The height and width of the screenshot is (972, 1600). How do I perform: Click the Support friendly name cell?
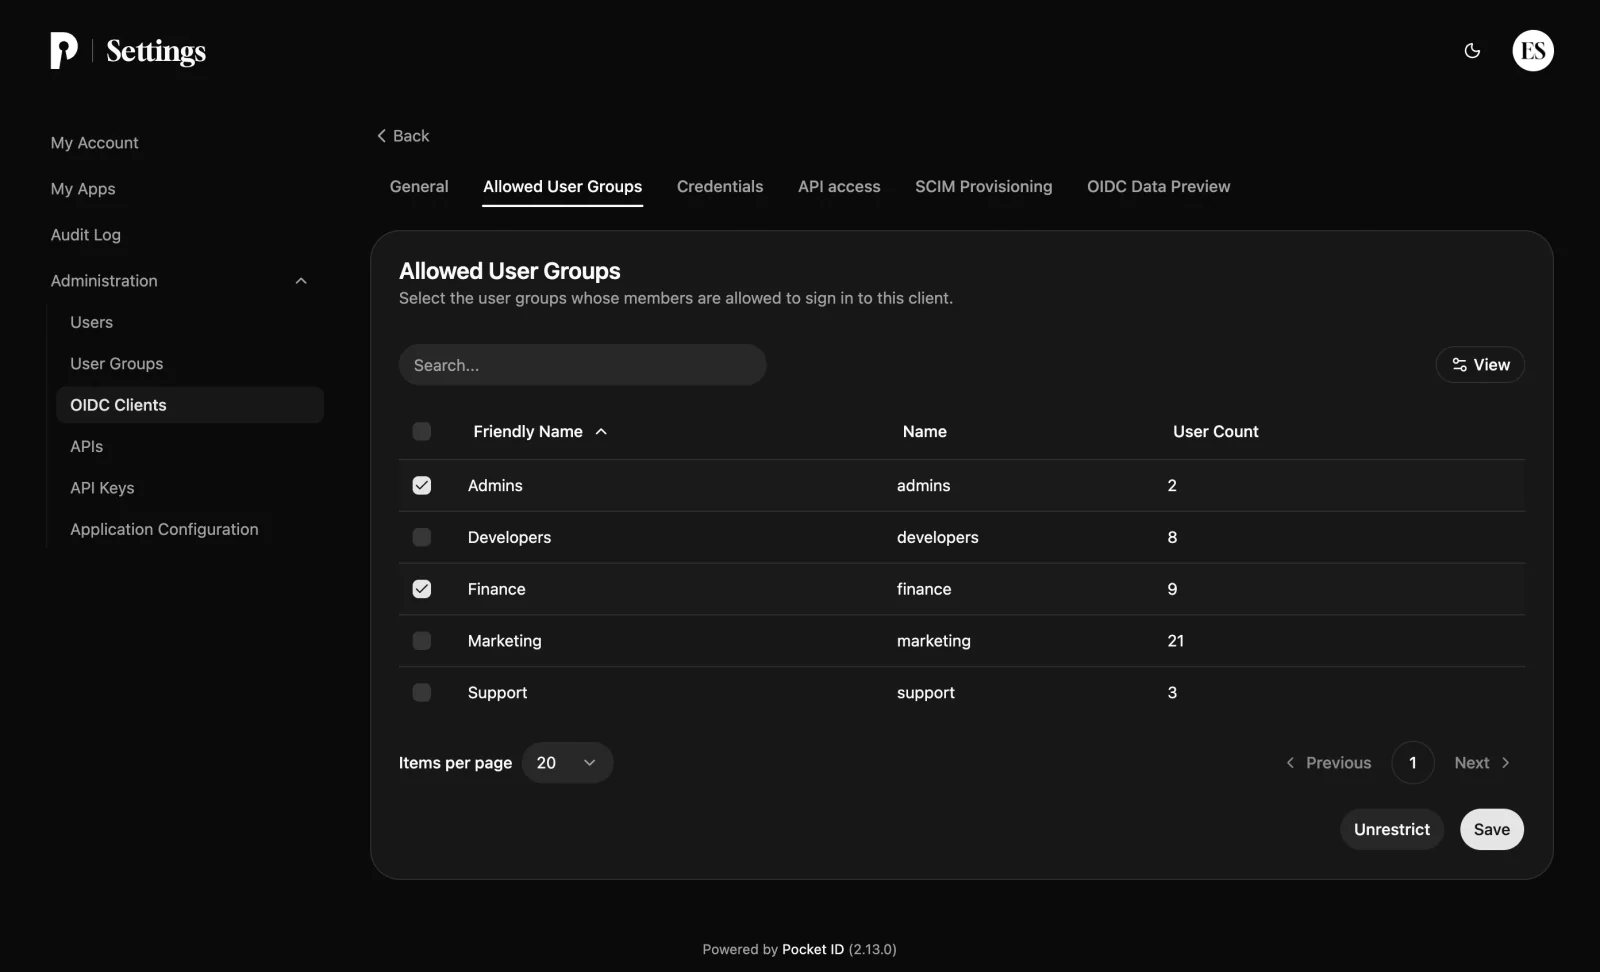coord(497,693)
